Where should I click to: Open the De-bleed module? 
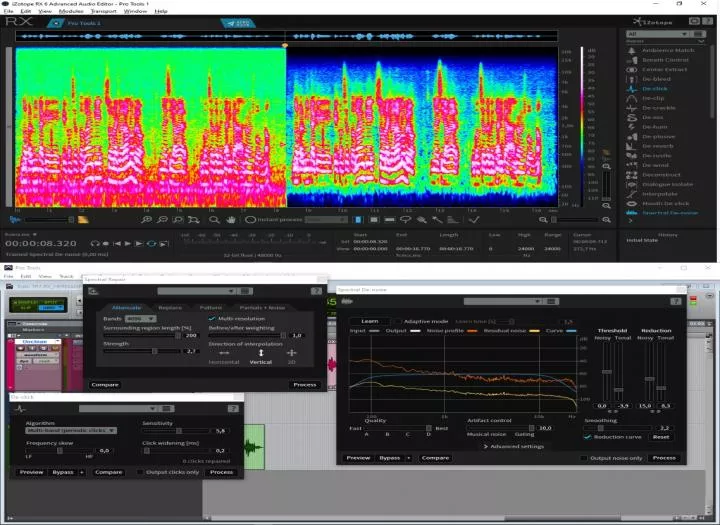pyautogui.click(x=656, y=79)
